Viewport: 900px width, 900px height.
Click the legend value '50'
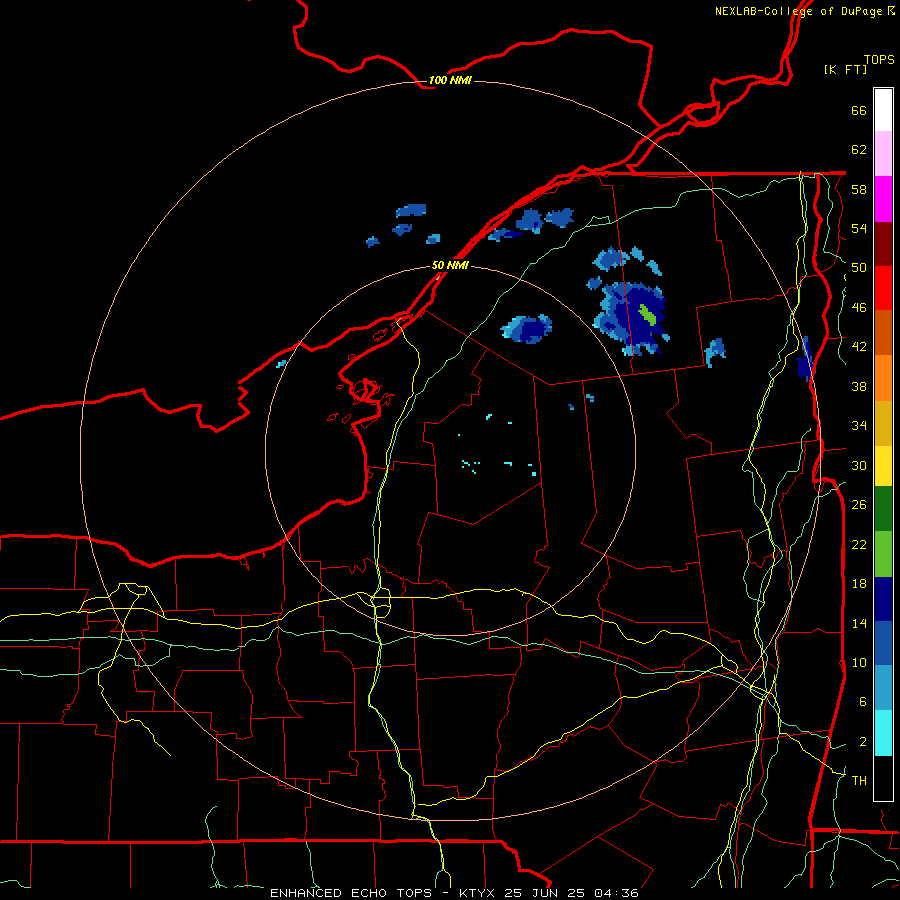859,268
